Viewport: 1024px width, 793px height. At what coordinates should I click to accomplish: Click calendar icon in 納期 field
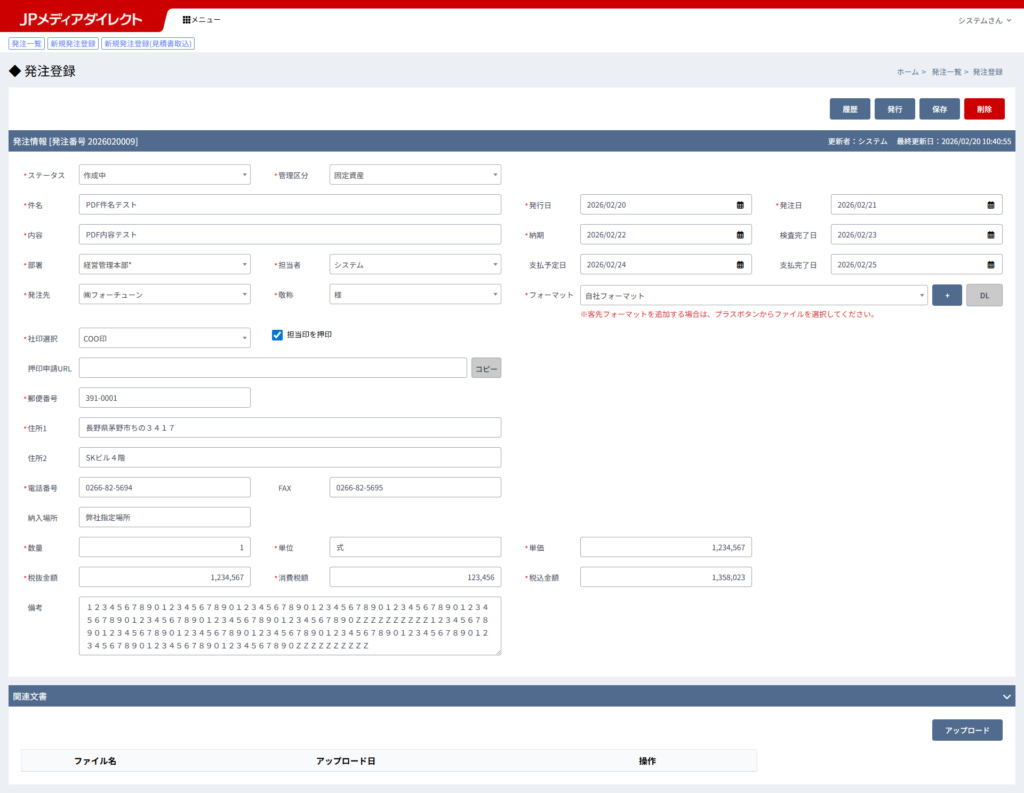click(x=740, y=235)
